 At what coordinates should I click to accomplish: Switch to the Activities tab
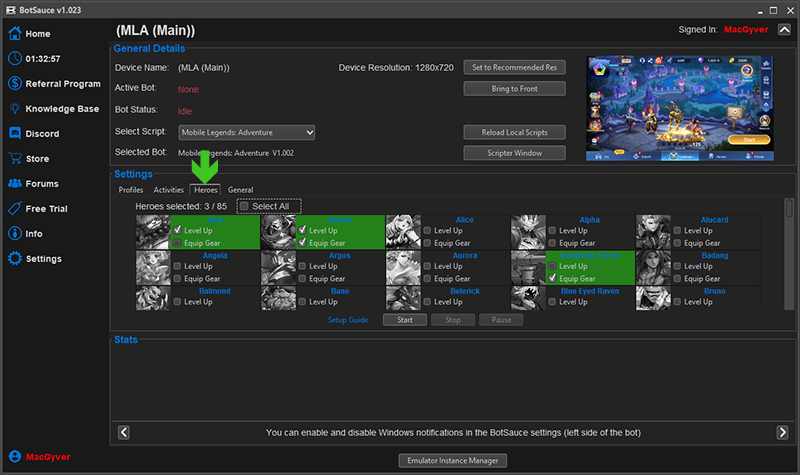(168, 190)
